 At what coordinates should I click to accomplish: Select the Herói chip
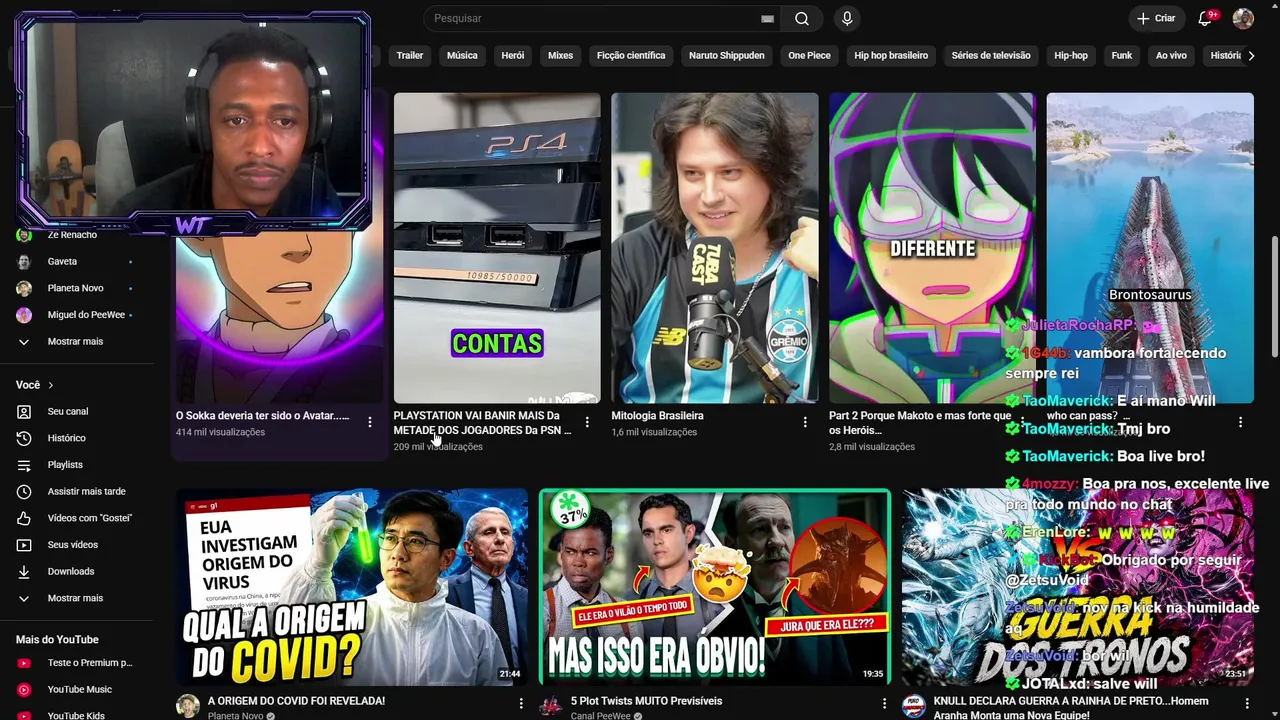point(513,56)
